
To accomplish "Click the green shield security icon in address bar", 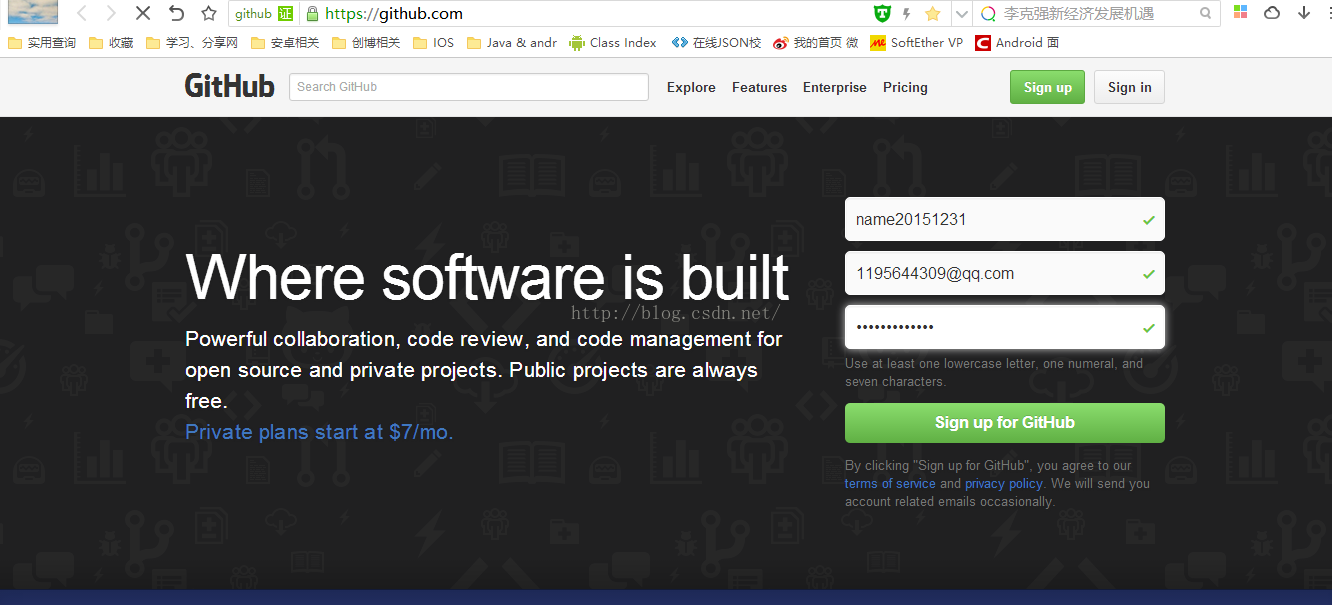I will (881, 13).
